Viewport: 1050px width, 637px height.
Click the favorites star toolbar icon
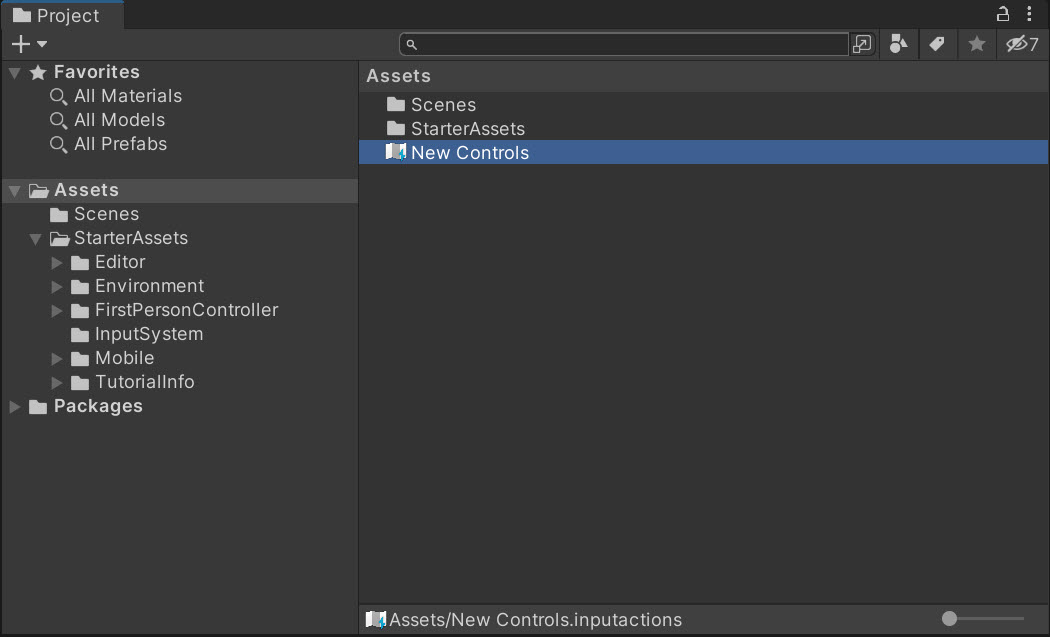(976, 44)
